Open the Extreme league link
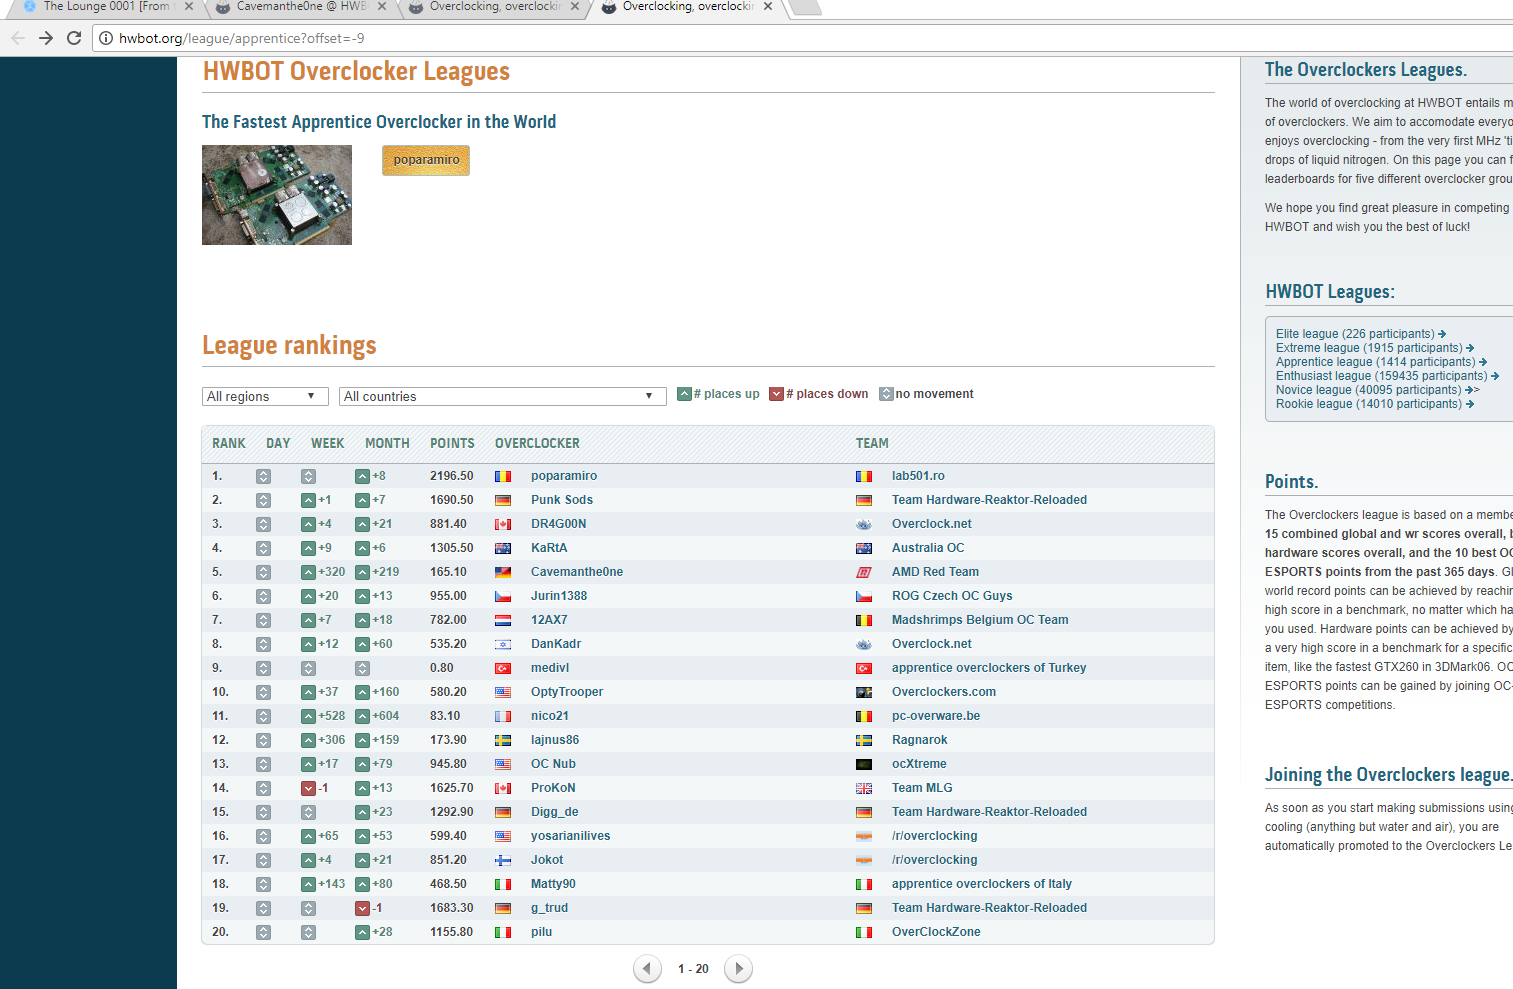1513x989 pixels. click(x=1375, y=348)
